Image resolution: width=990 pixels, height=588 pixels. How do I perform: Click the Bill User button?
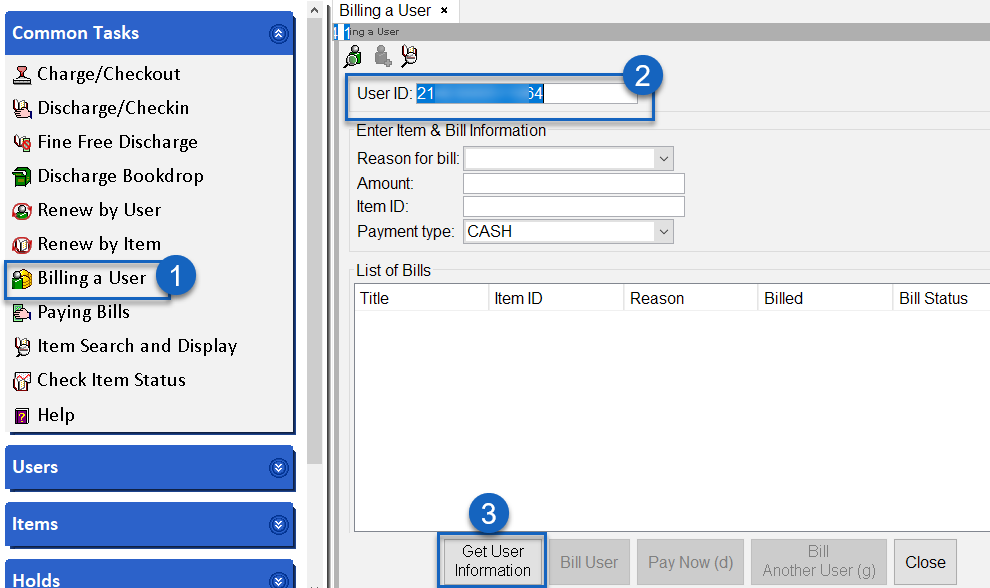point(589,562)
